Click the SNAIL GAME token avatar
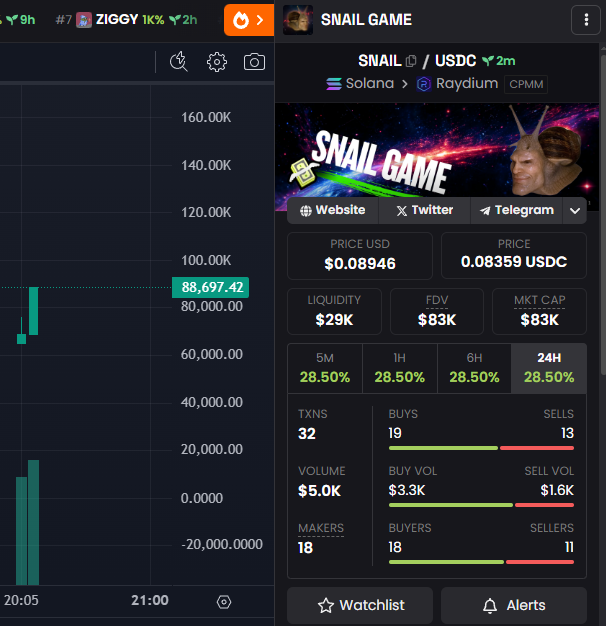This screenshot has height=626, width=606. (x=298, y=20)
